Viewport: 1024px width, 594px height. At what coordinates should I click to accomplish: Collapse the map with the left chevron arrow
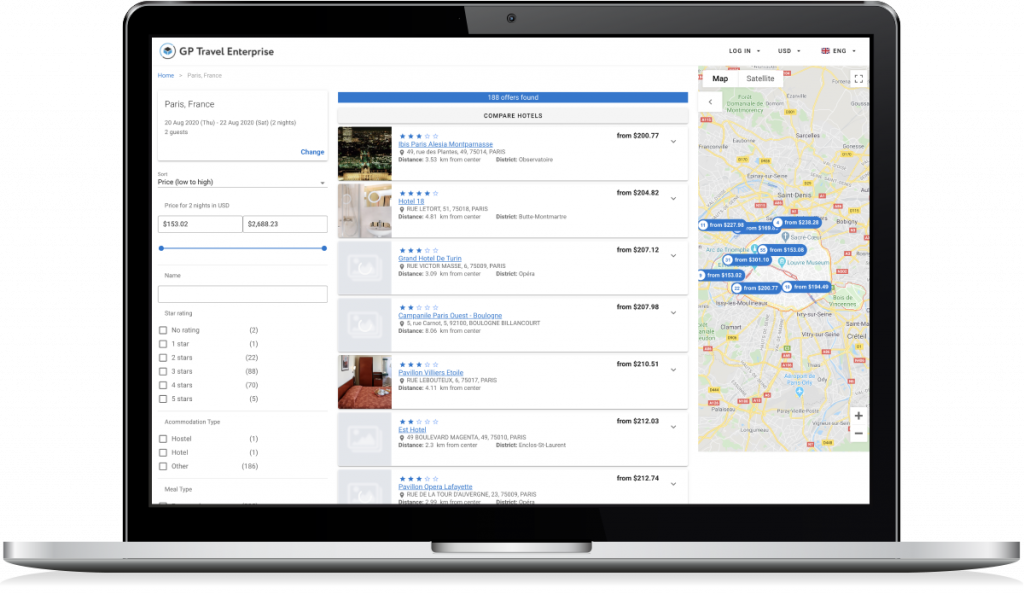(710, 102)
